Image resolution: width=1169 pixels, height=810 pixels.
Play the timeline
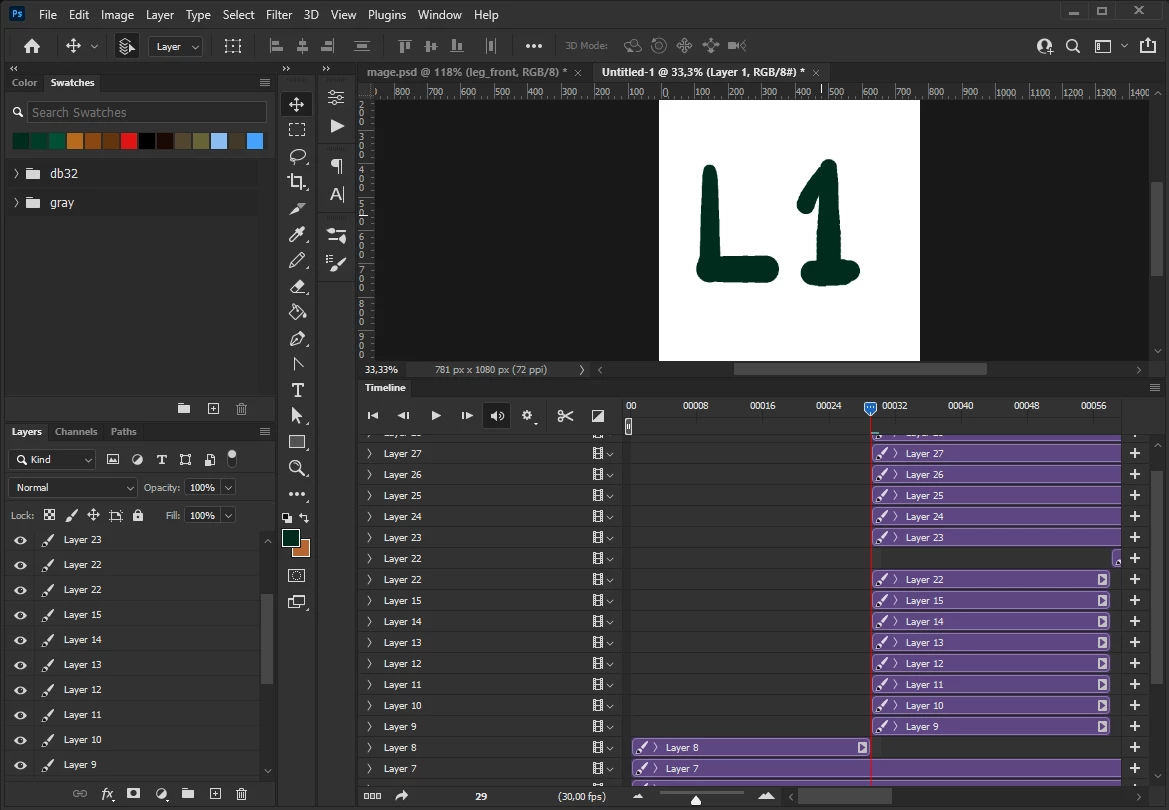point(436,415)
